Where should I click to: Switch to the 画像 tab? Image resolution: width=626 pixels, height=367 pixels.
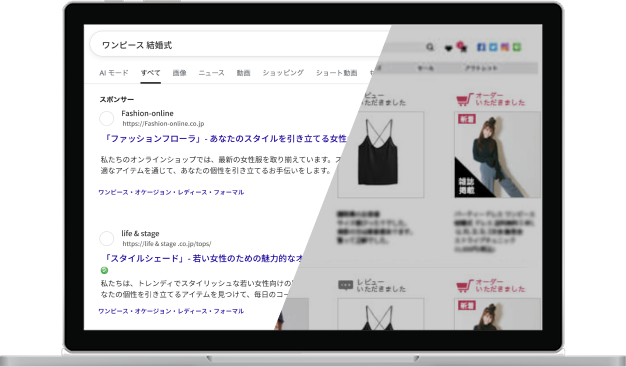point(179,73)
